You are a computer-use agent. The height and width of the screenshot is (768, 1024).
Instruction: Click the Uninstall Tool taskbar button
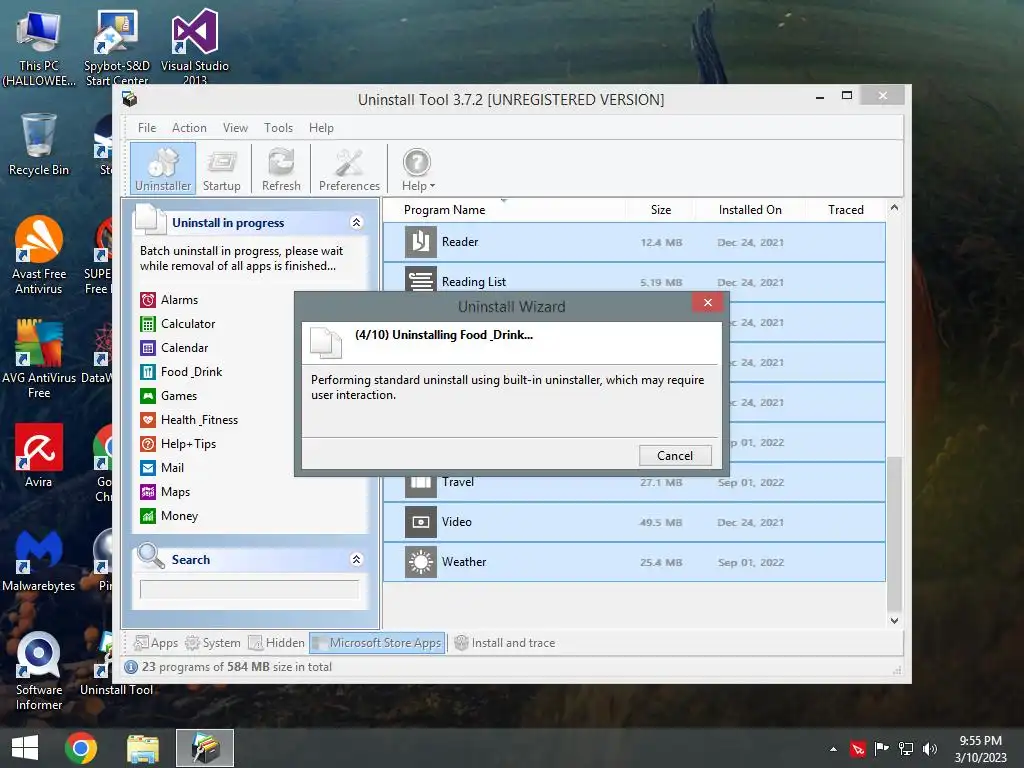[x=205, y=748]
